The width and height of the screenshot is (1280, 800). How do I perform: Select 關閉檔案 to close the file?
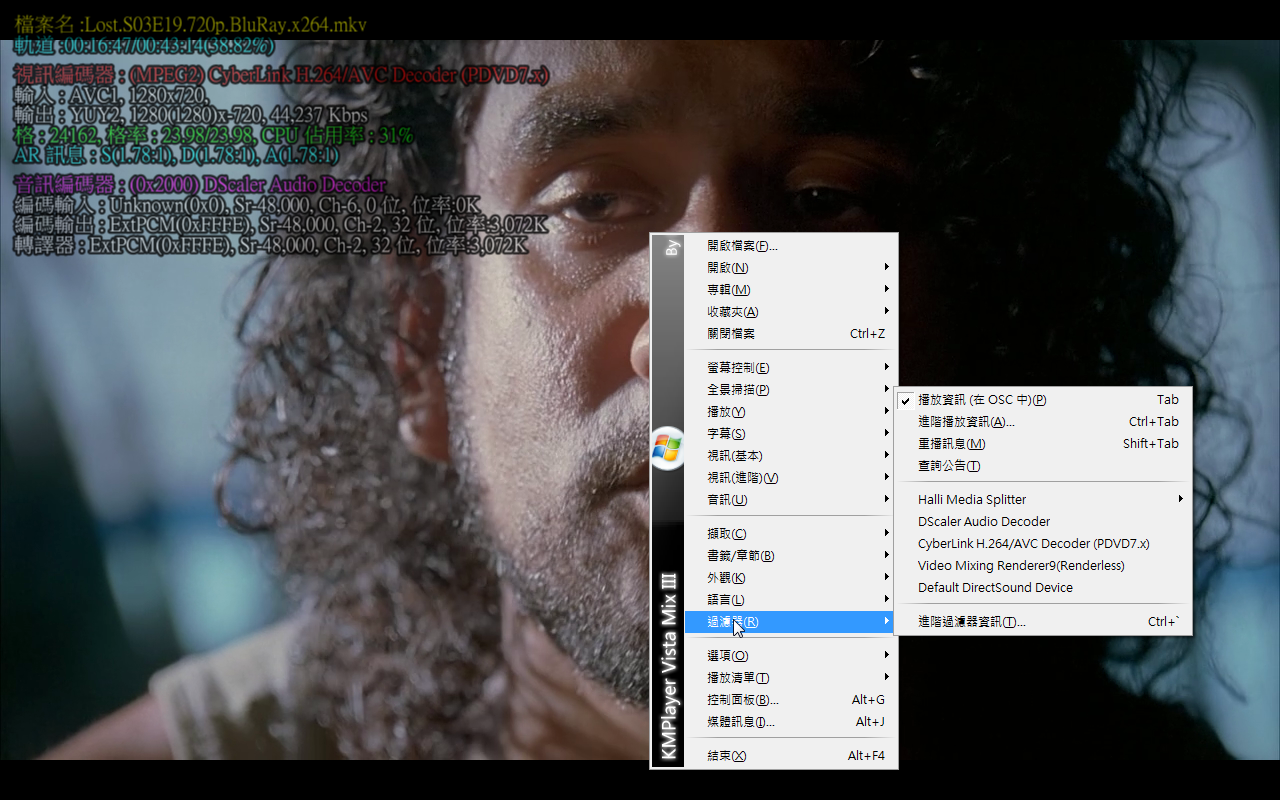click(x=731, y=334)
